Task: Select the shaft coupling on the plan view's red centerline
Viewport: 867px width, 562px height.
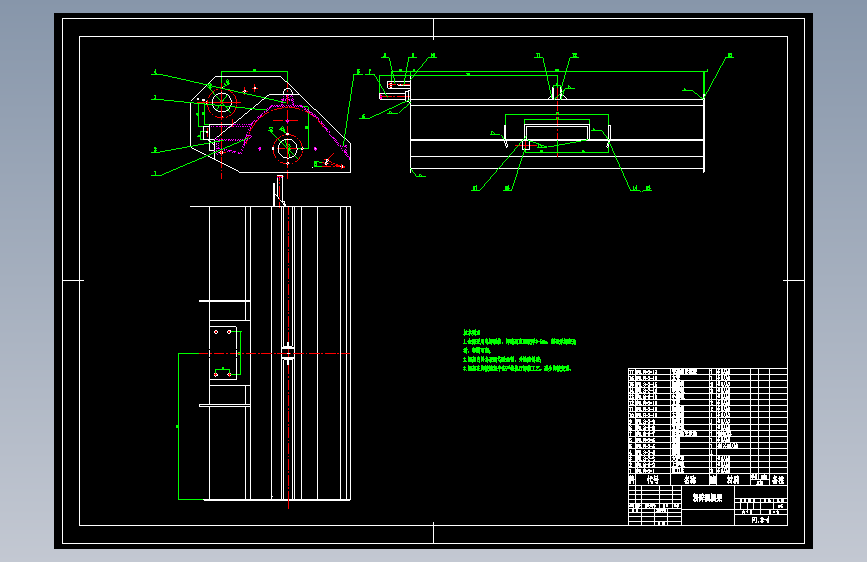Action: click(x=288, y=353)
